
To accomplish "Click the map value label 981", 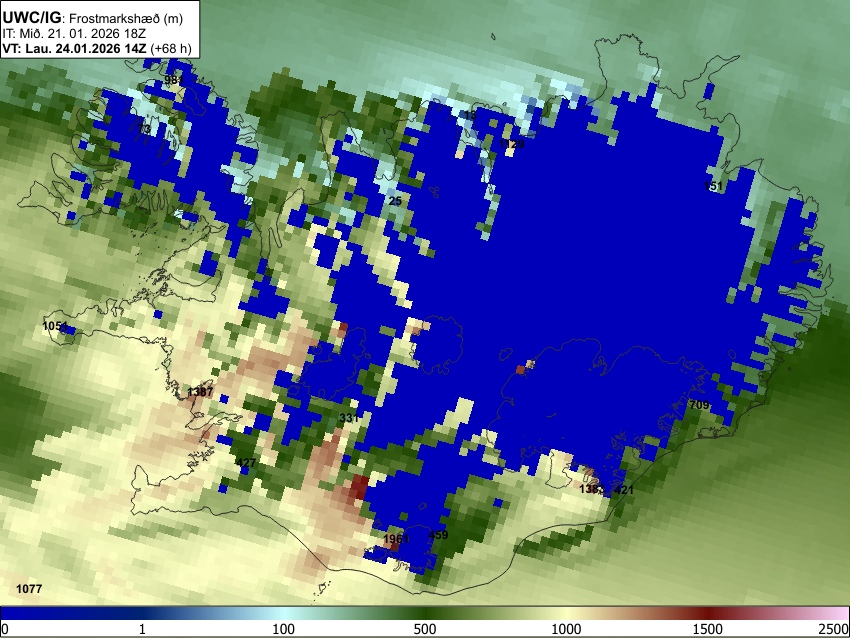I will click(173, 80).
